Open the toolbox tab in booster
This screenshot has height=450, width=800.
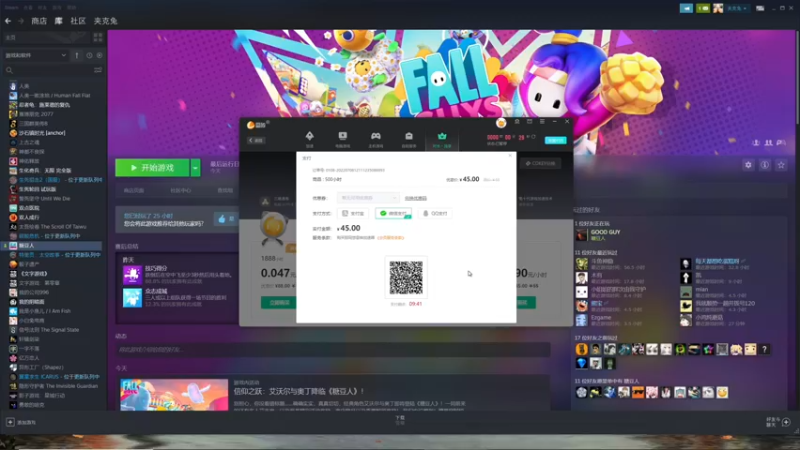click(409, 139)
